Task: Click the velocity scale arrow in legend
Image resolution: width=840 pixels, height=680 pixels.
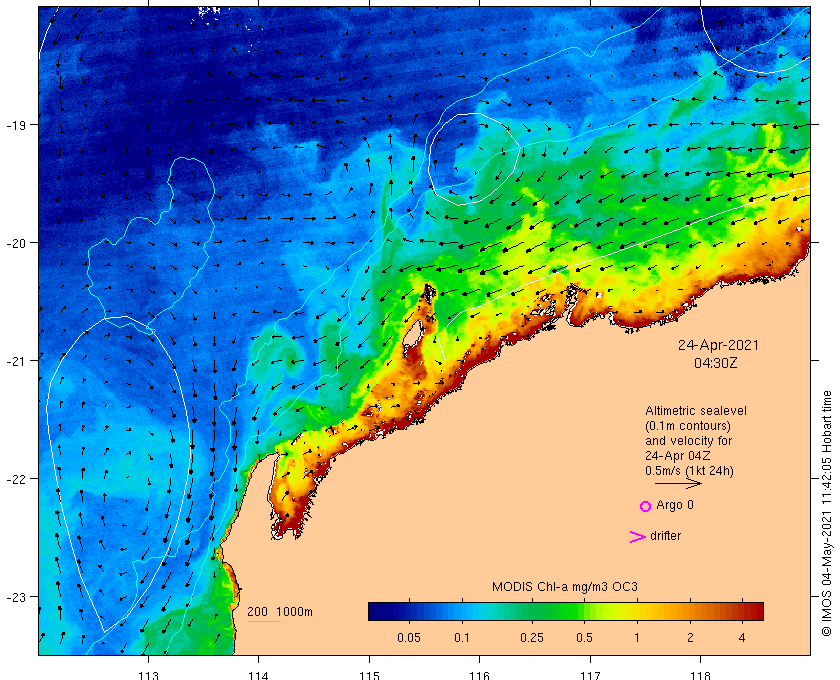Action: [678, 483]
